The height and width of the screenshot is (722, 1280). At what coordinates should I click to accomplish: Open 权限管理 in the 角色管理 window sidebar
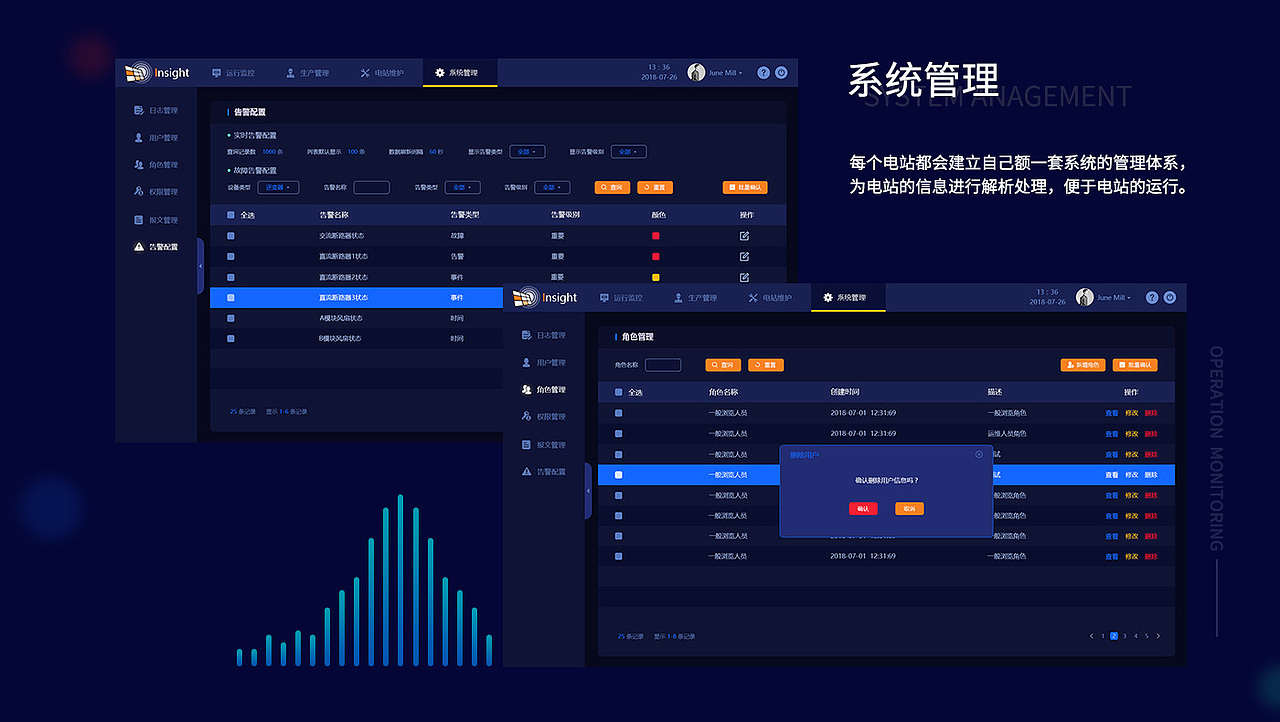pyautogui.click(x=544, y=417)
